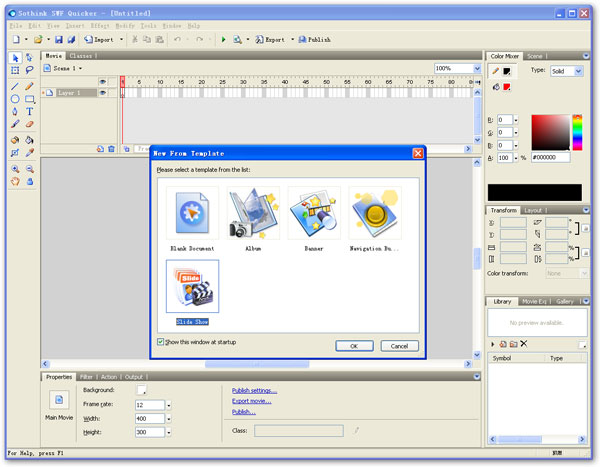Select the Oval tool
This screenshot has height=467, width=600.
click(x=15, y=99)
